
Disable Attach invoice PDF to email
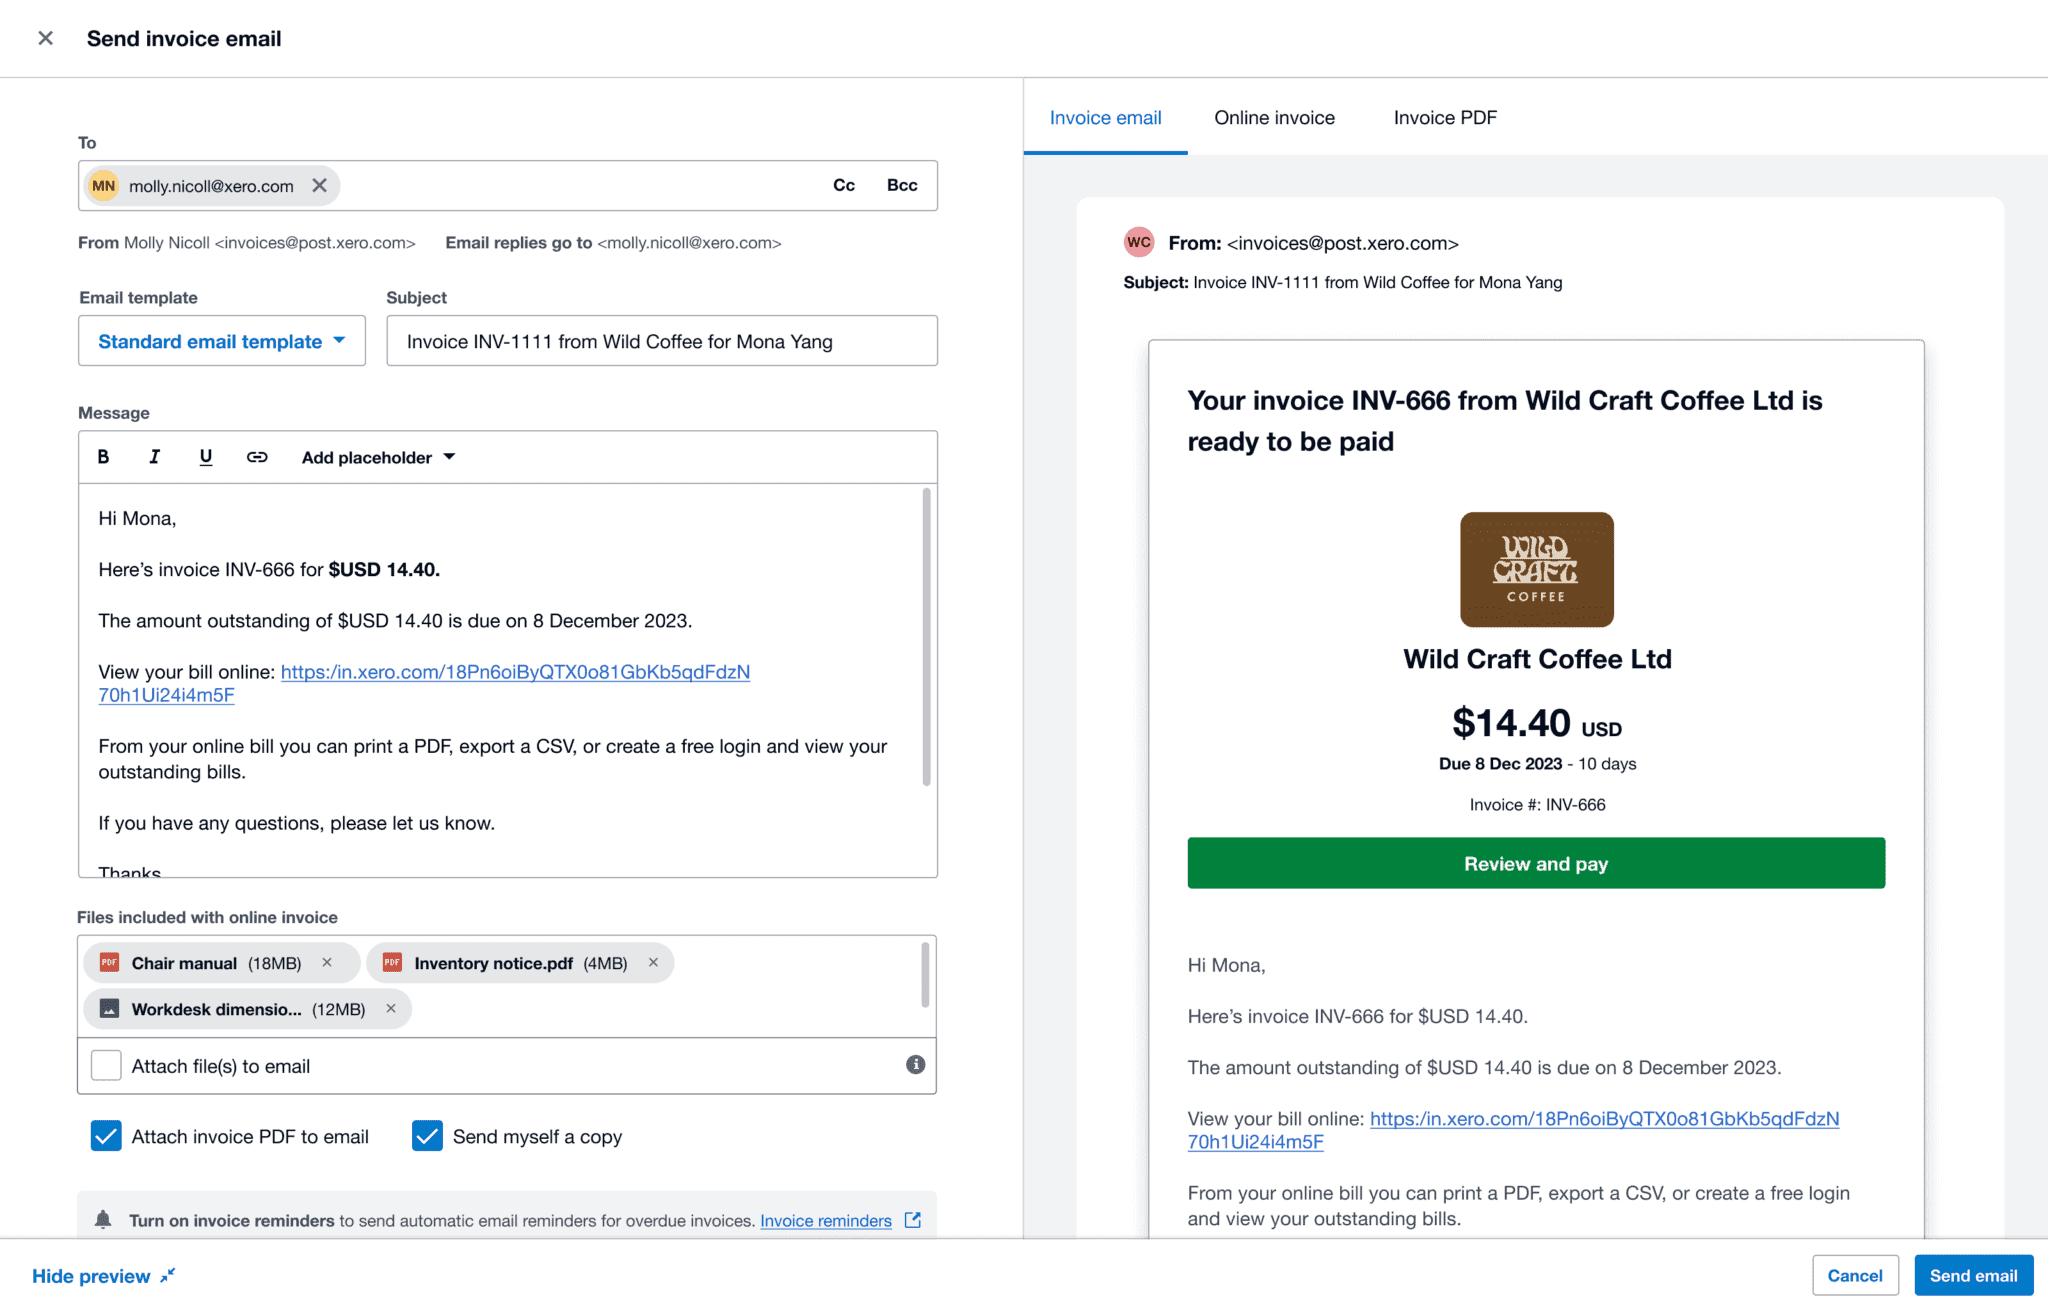105,1136
